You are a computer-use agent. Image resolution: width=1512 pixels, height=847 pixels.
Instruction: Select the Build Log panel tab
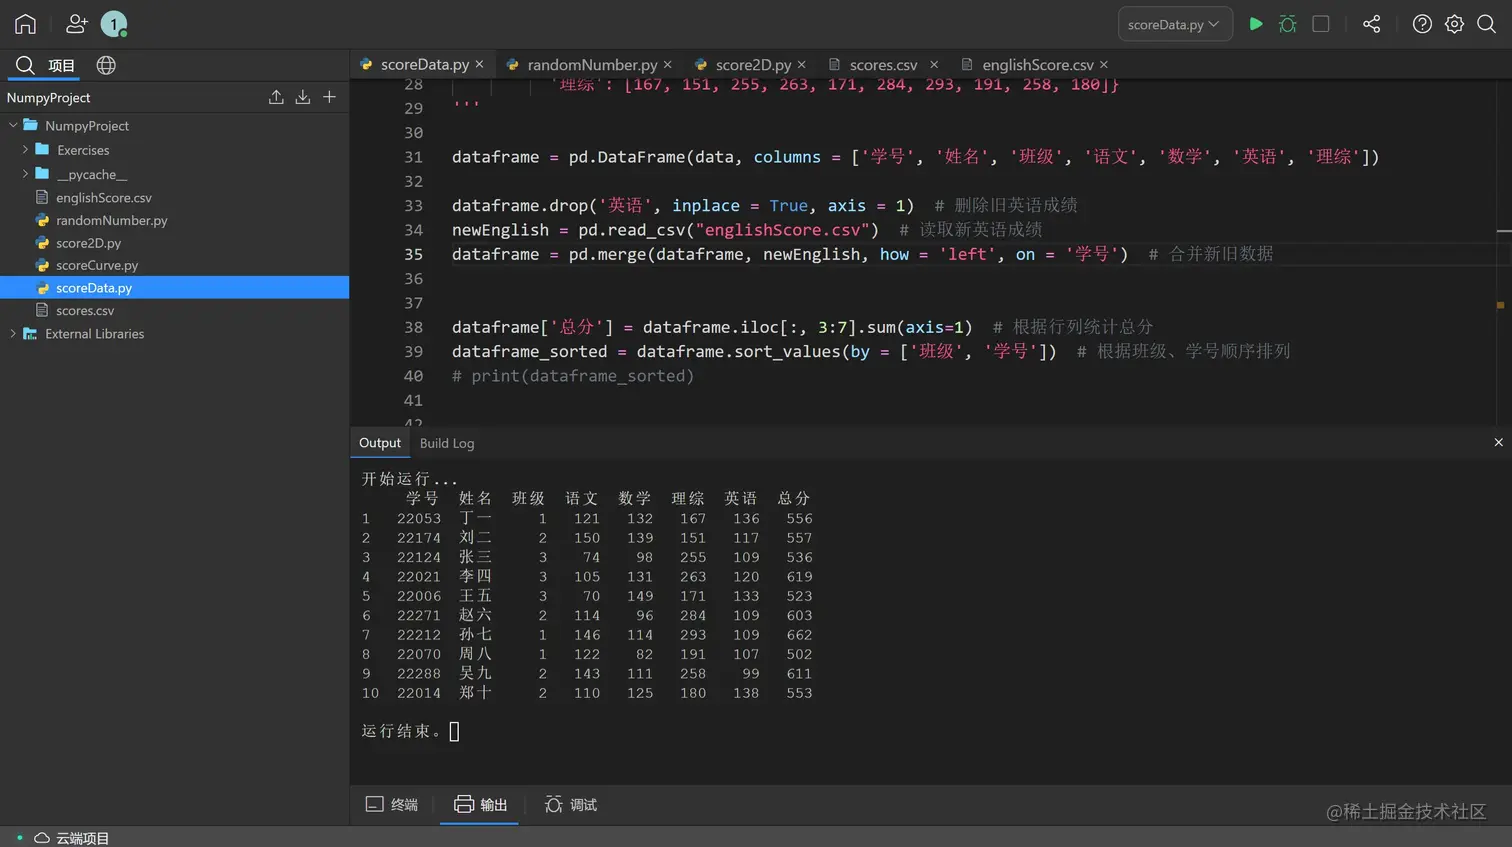pyautogui.click(x=447, y=443)
